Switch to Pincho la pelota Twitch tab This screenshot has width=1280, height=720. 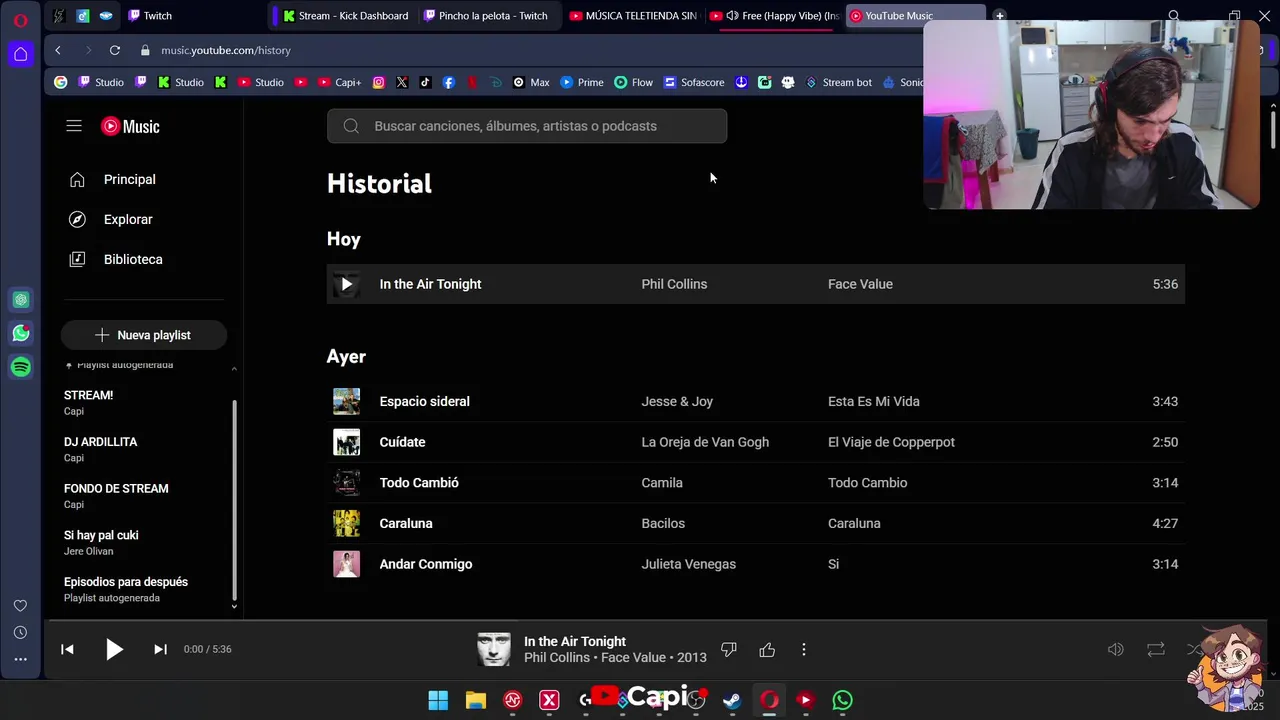(x=486, y=16)
